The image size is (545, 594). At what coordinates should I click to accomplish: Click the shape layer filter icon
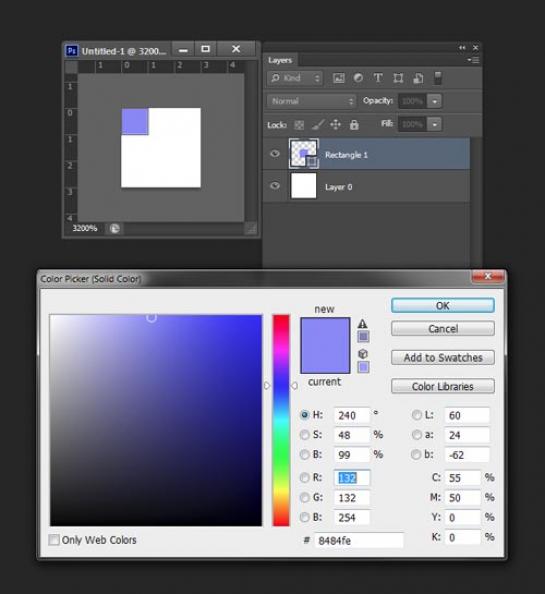pos(398,78)
